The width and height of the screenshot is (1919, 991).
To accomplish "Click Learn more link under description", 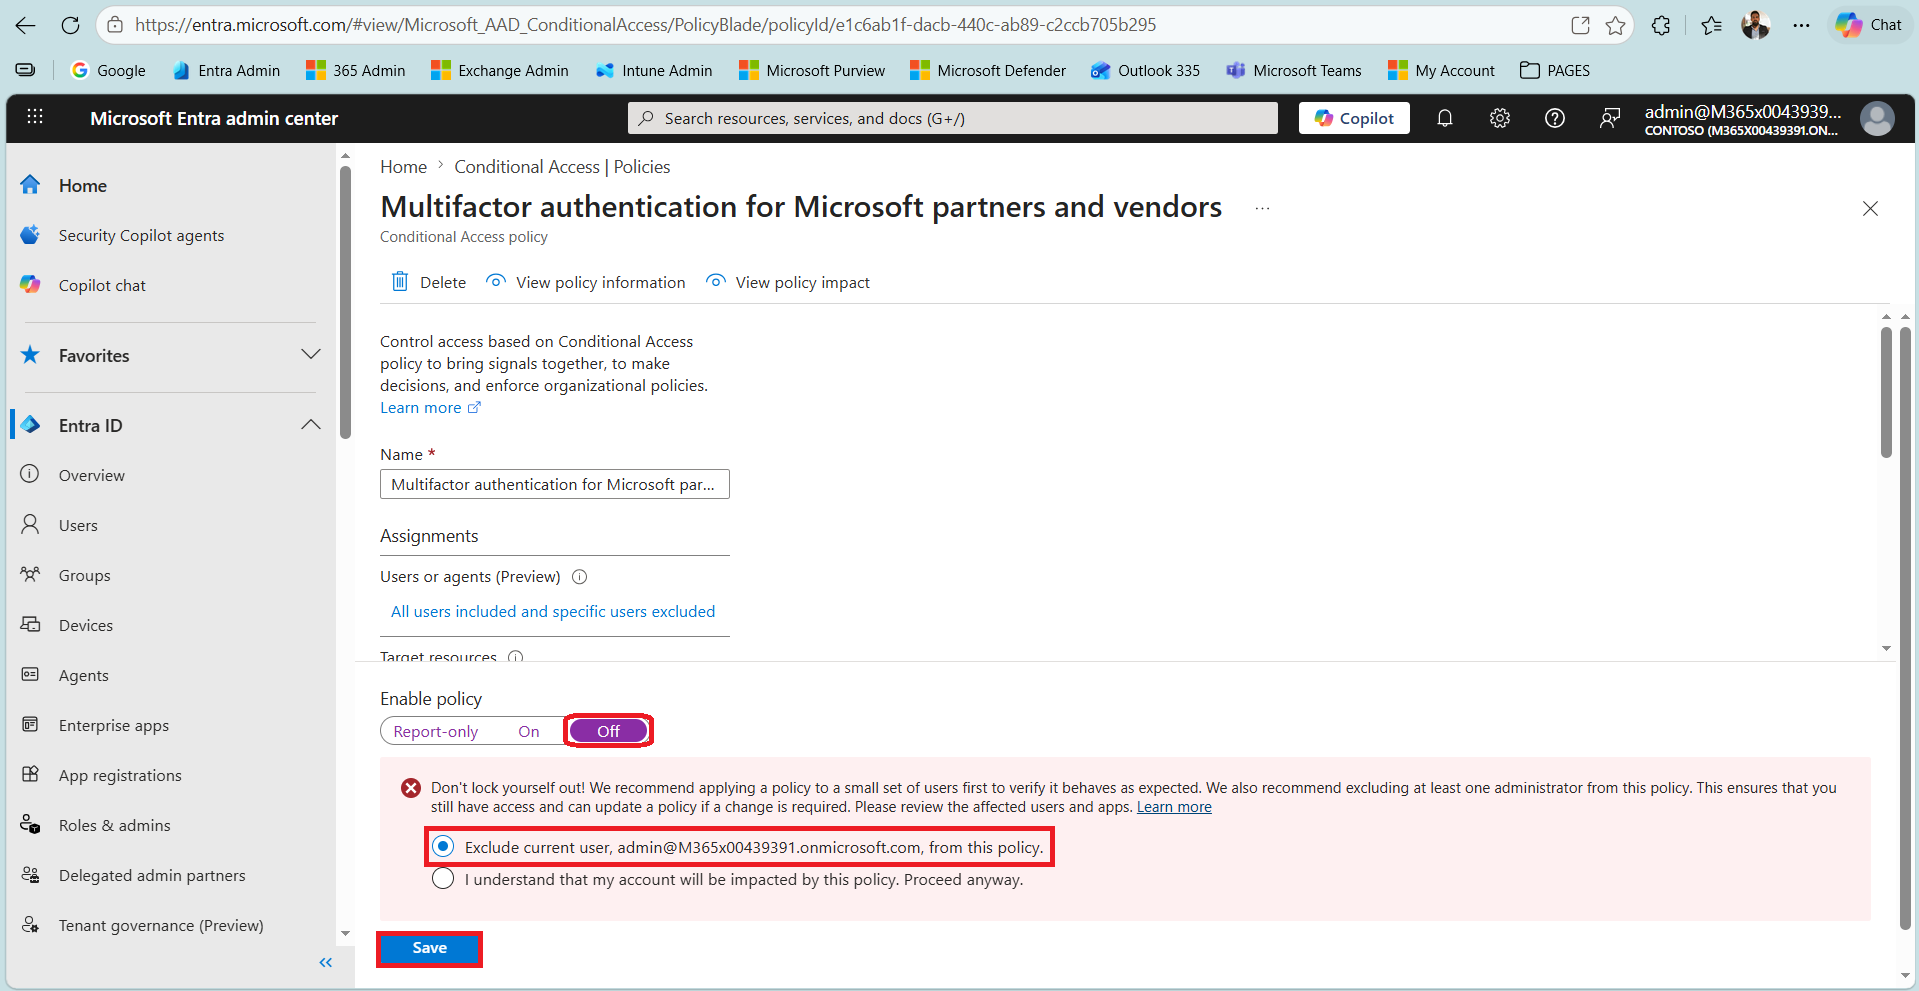I will click(430, 408).
